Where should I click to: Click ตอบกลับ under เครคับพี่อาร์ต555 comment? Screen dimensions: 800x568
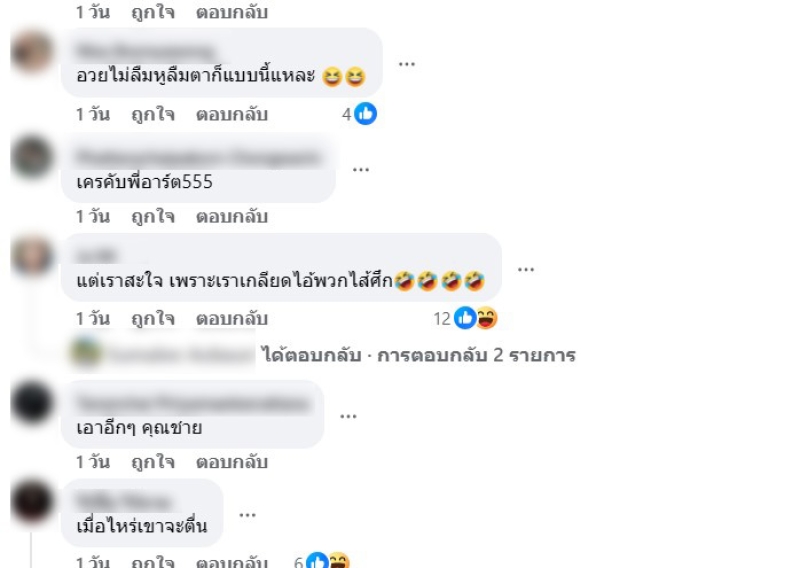click(x=232, y=216)
